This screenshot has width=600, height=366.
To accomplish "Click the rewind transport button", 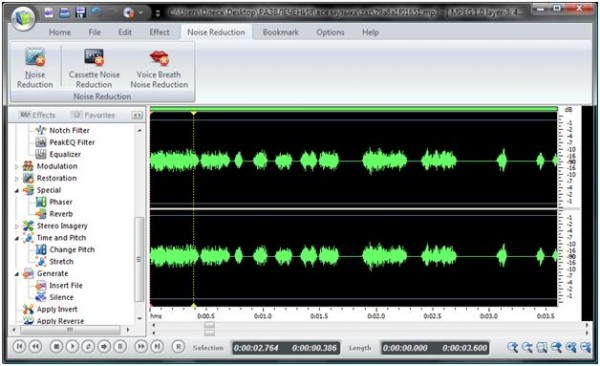I will pyautogui.click(x=35, y=346).
